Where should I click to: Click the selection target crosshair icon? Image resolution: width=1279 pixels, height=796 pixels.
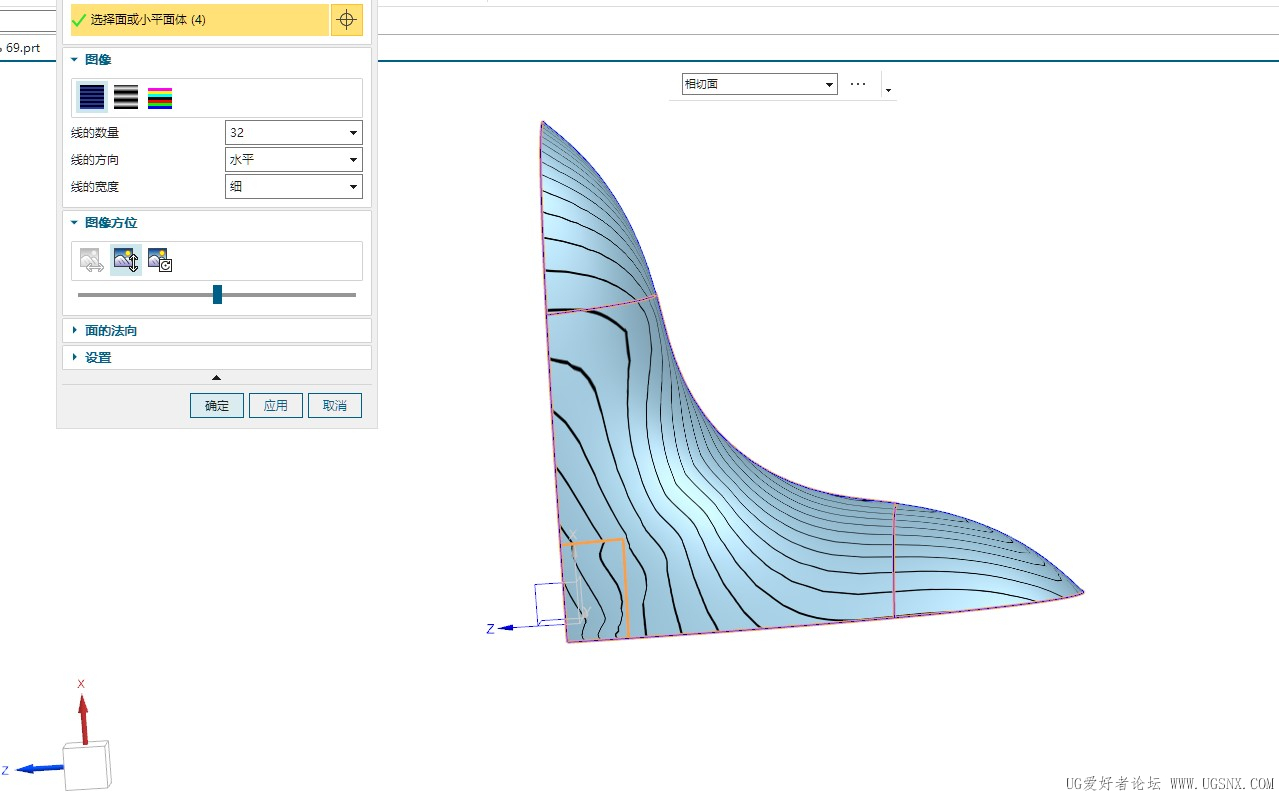tap(347, 20)
